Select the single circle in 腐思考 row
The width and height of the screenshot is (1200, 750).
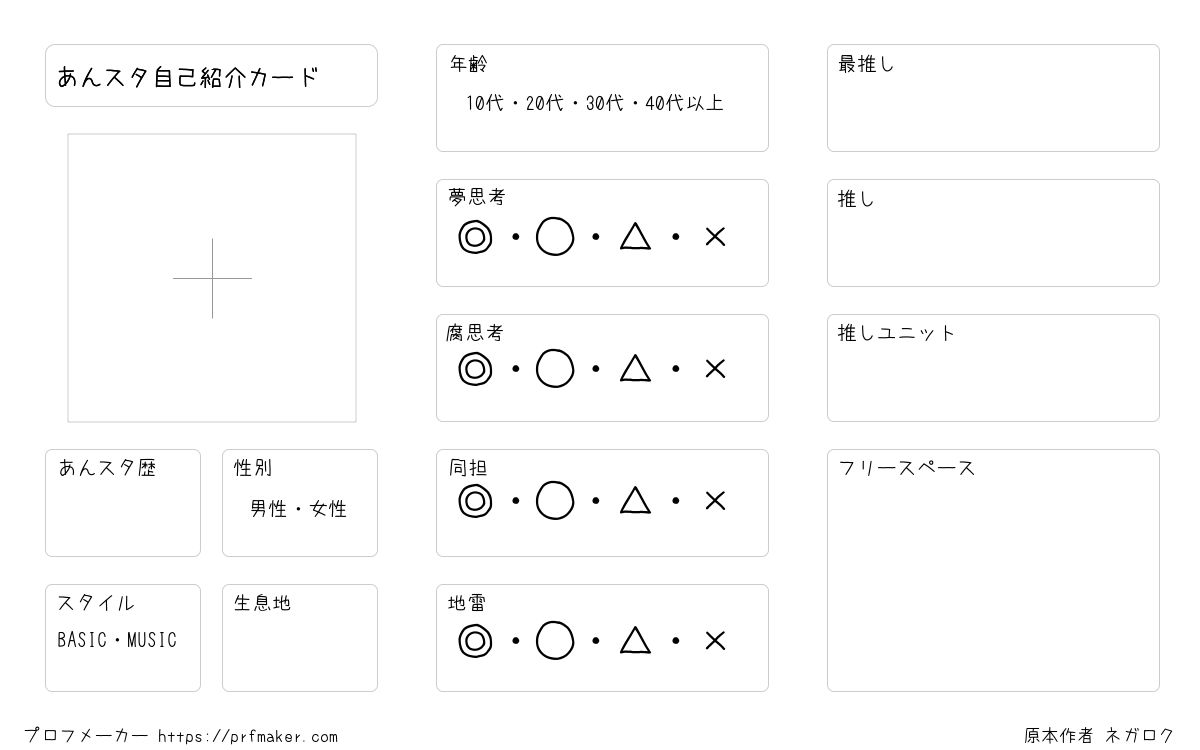click(x=555, y=369)
